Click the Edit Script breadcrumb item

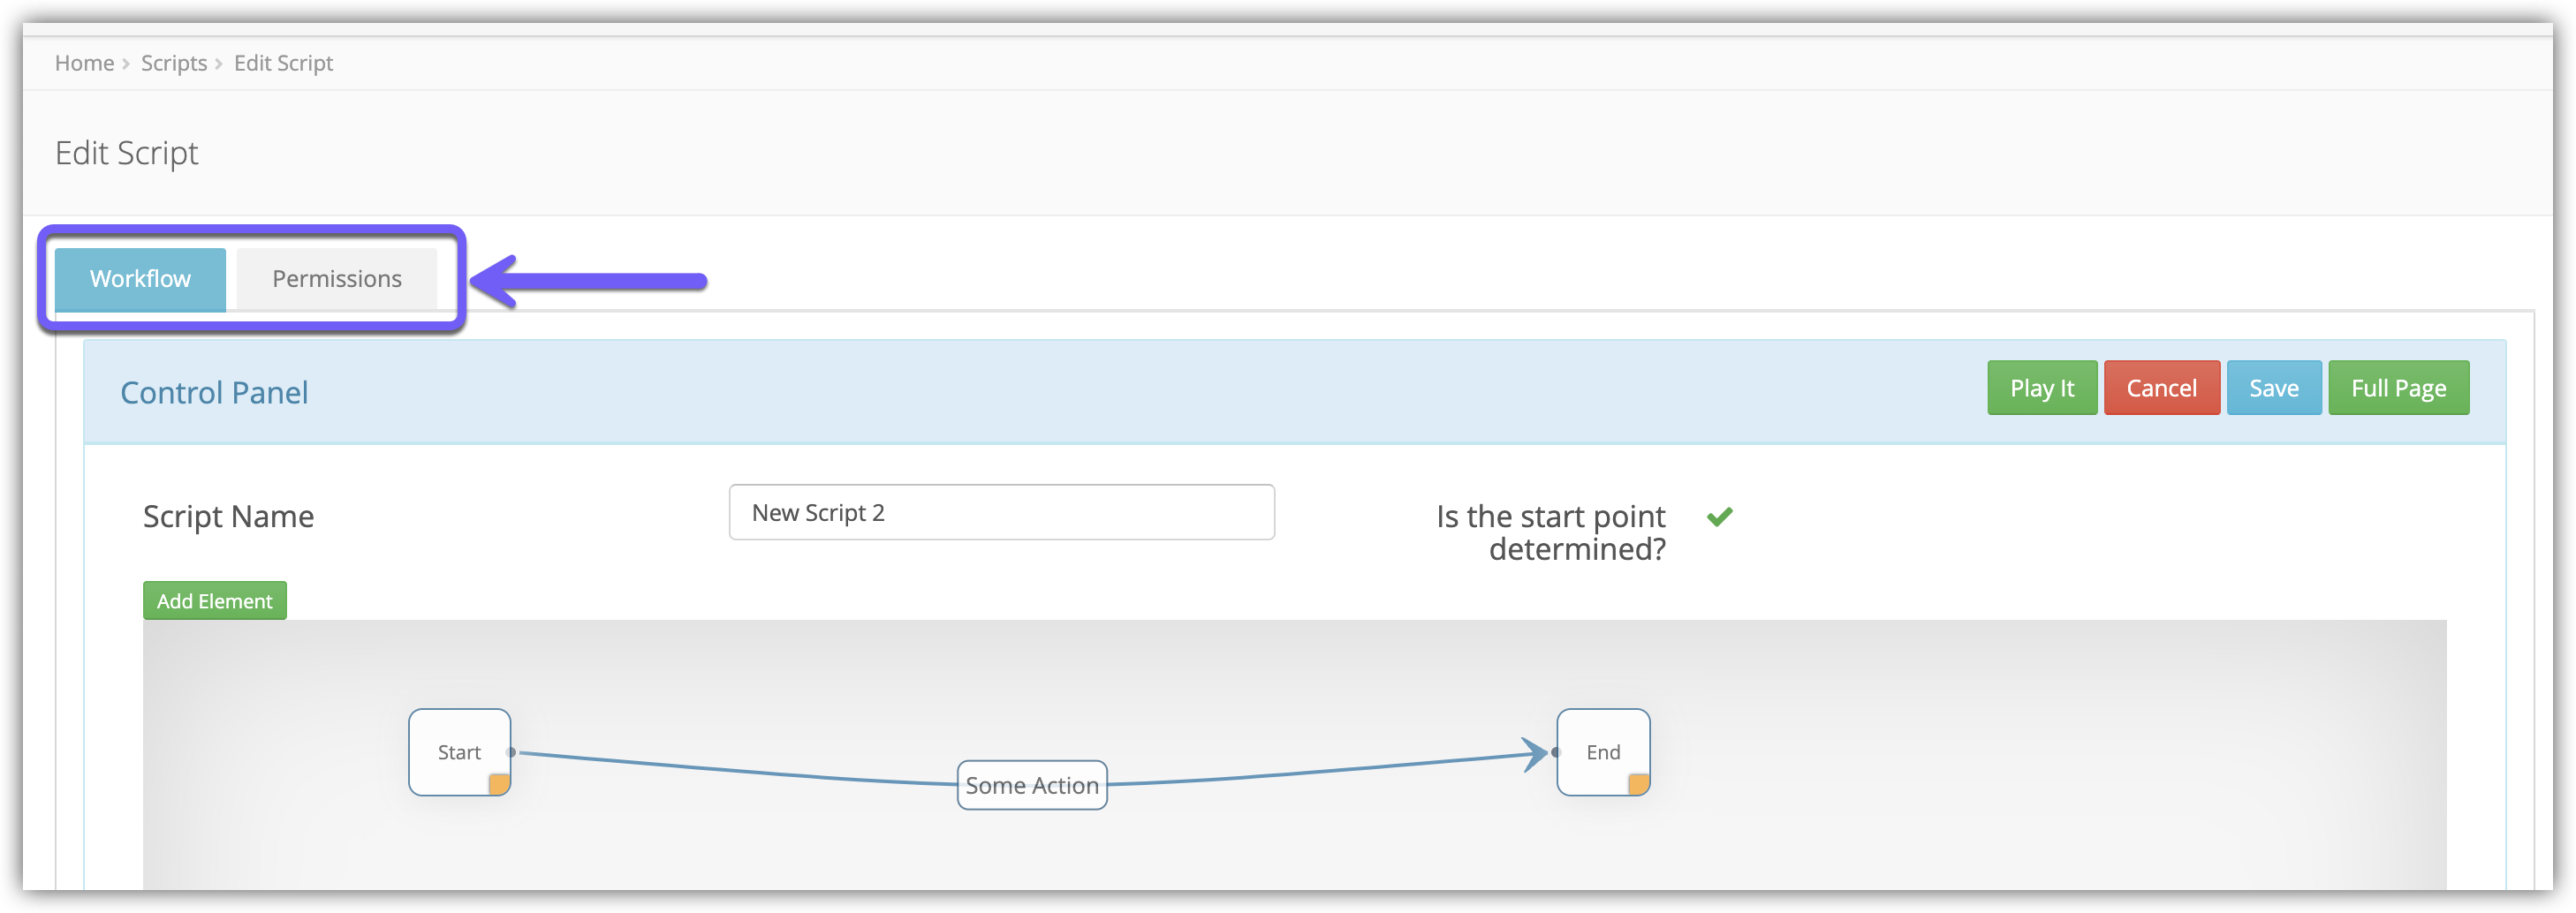click(283, 63)
